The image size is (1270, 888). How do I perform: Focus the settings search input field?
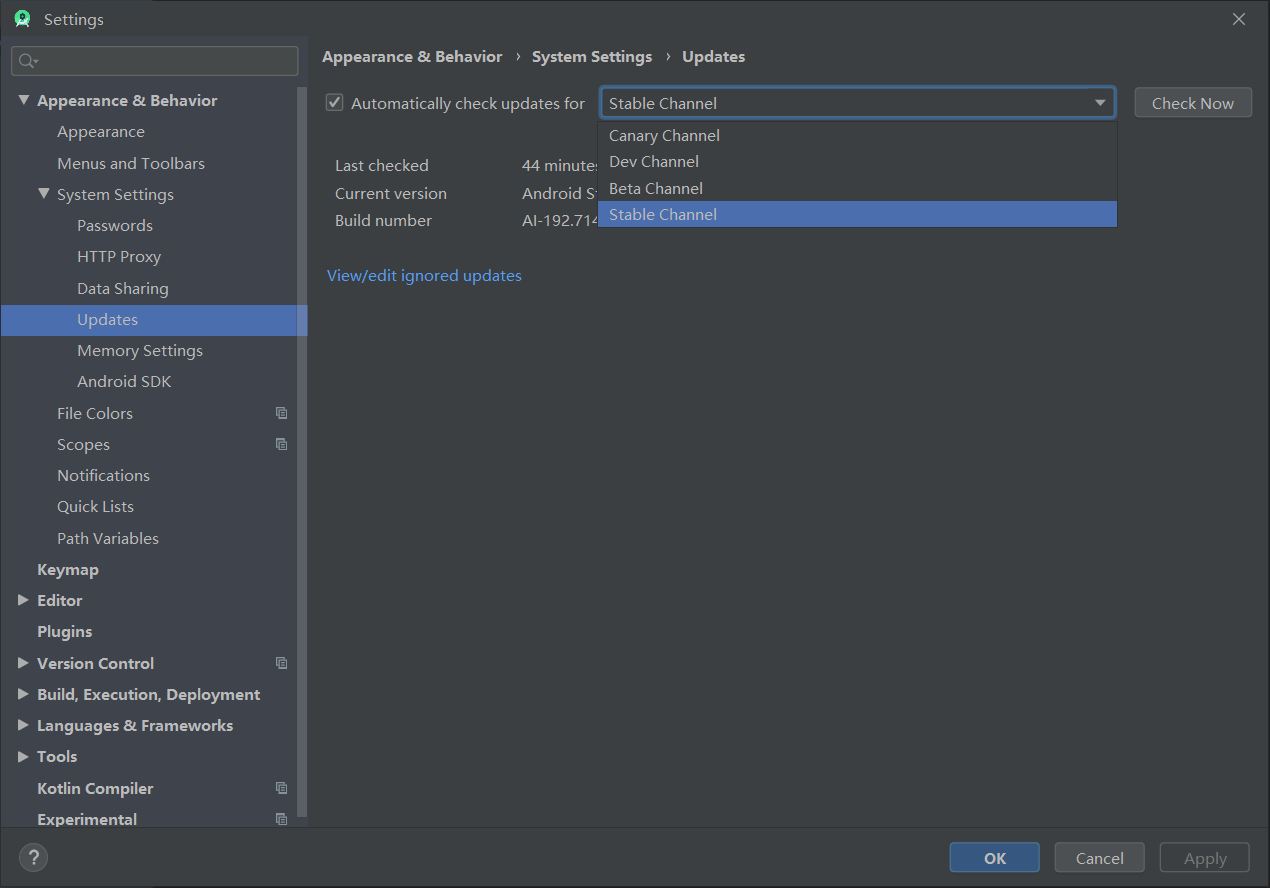pyautogui.click(x=155, y=61)
